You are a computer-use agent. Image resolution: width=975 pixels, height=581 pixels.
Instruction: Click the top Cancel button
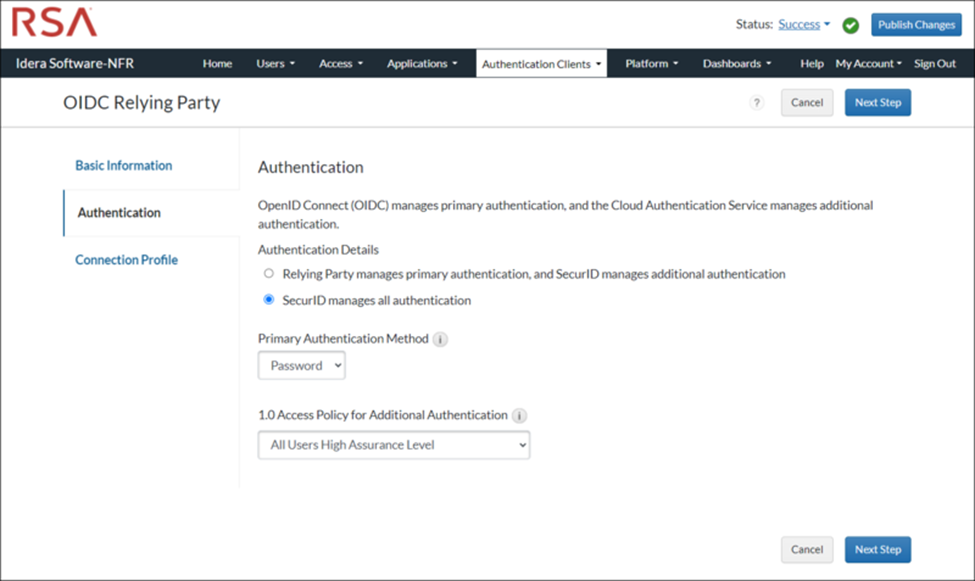point(806,103)
